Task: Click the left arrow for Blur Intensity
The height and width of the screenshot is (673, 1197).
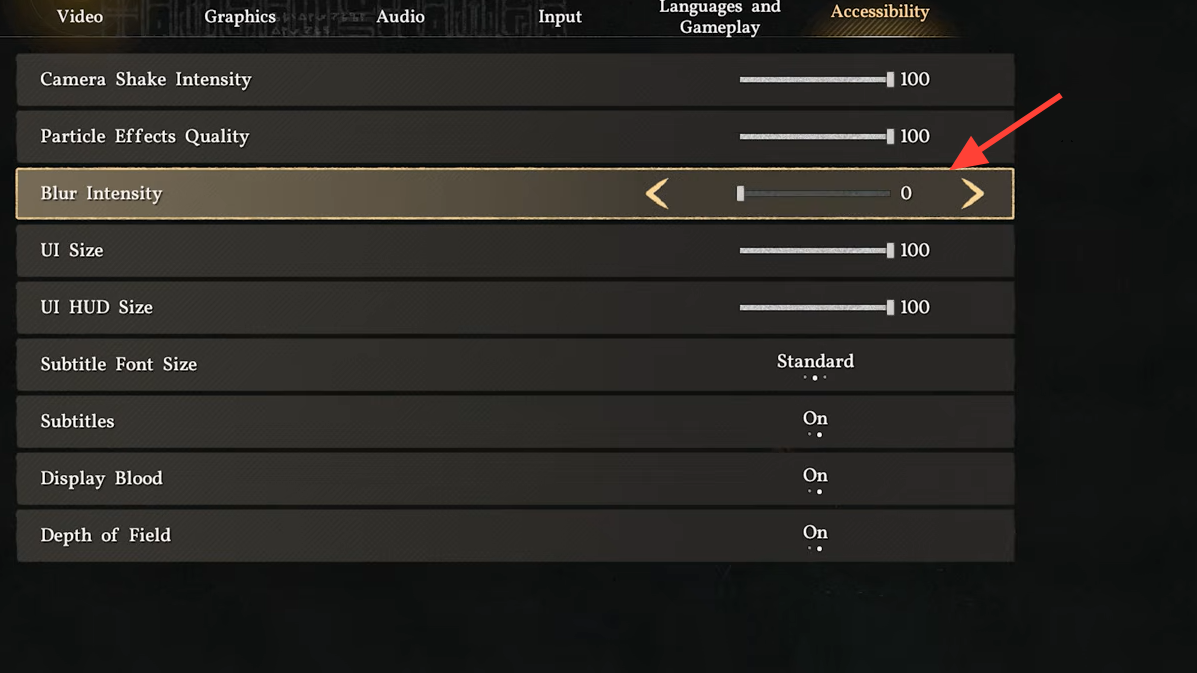Action: click(x=657, y=193)
